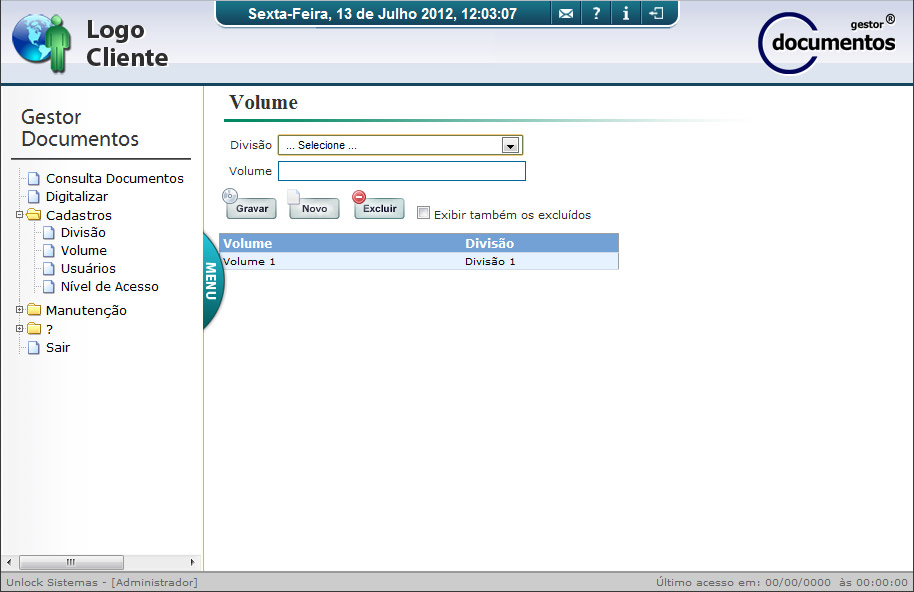
Task: Expand the ? folder tree node
Action: pyautogui.click(x=19, y=328)
